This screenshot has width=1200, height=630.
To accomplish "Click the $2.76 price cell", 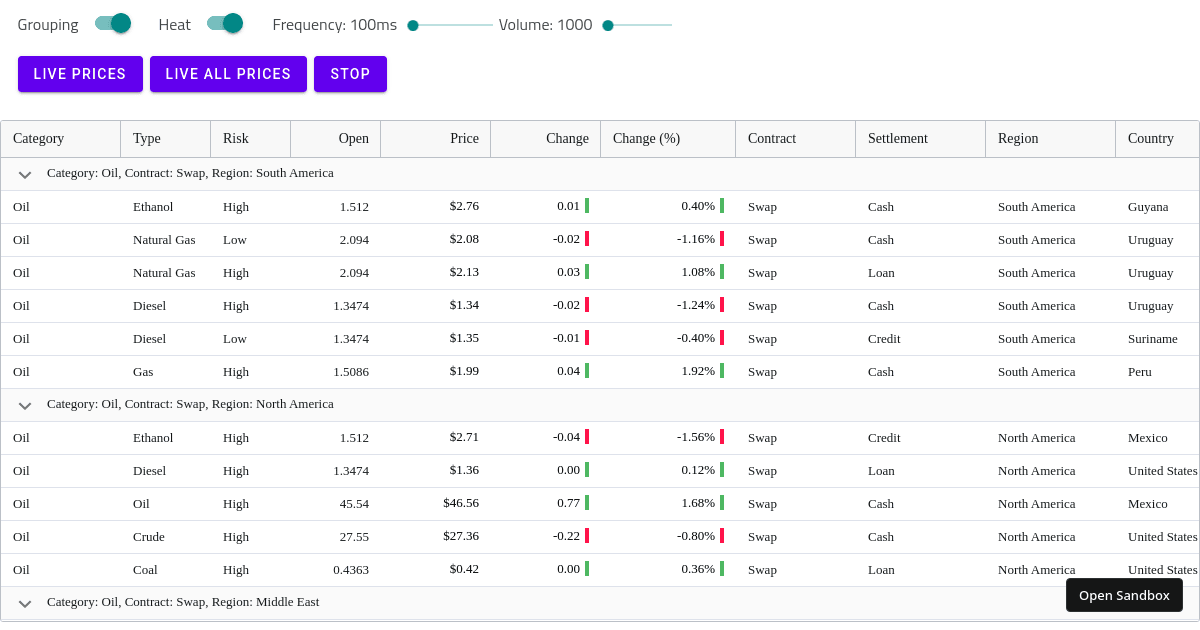I will pos(436,207).
